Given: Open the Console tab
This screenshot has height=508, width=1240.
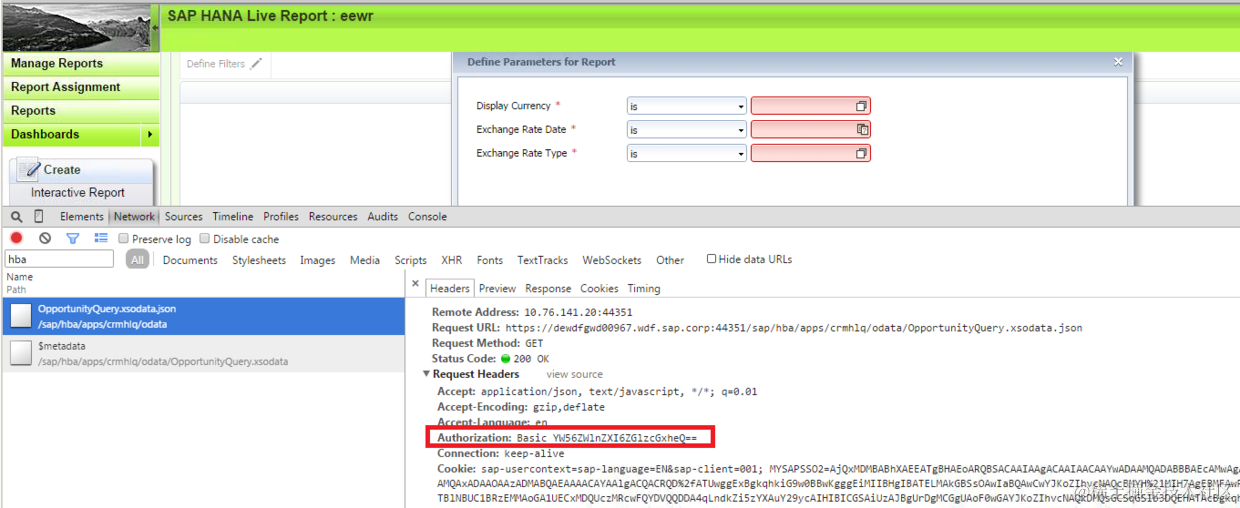Looking at the screenshot, I should pyautogui.click(x=427, y=217).
